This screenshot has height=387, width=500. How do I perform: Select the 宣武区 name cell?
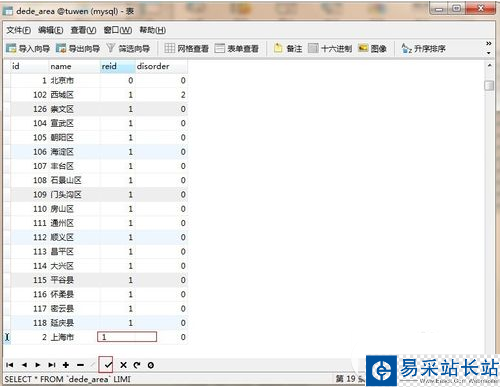pyautogui.click(x=74, y=123)
